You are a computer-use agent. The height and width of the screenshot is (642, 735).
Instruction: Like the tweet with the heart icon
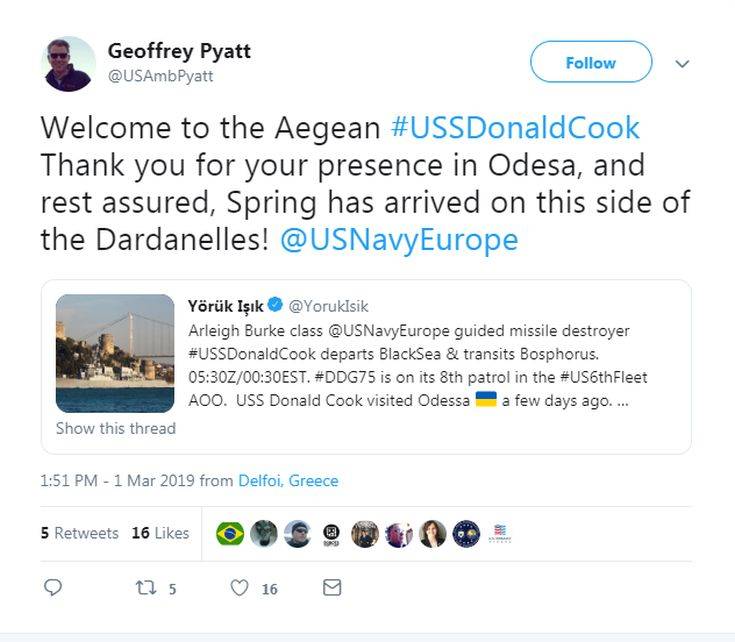tap(239, 588)
